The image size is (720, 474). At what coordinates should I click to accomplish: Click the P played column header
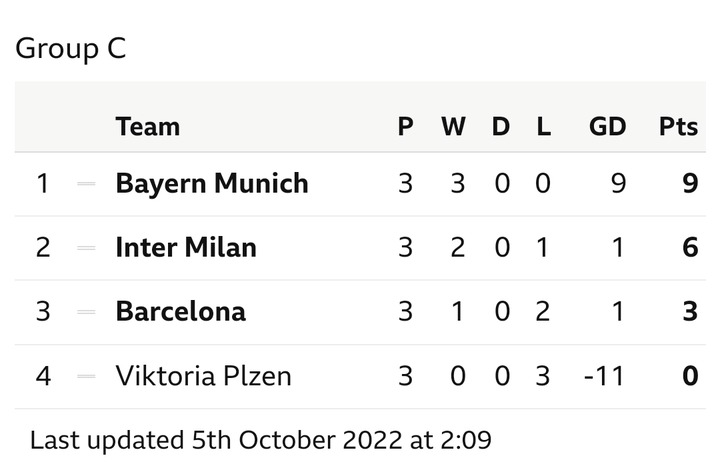click(405, 126)
